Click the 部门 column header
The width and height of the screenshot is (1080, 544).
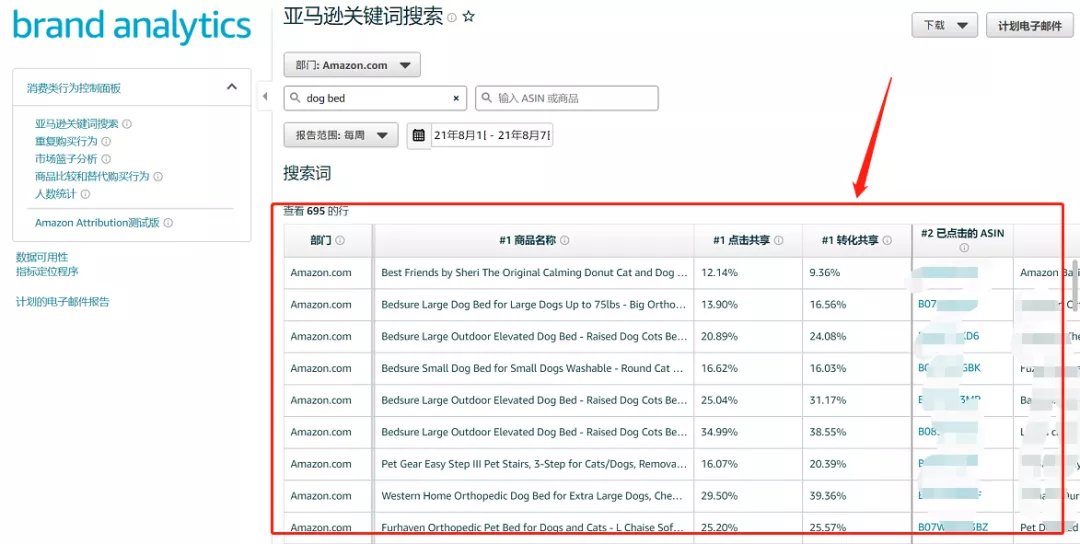click(x=328, y=240)
